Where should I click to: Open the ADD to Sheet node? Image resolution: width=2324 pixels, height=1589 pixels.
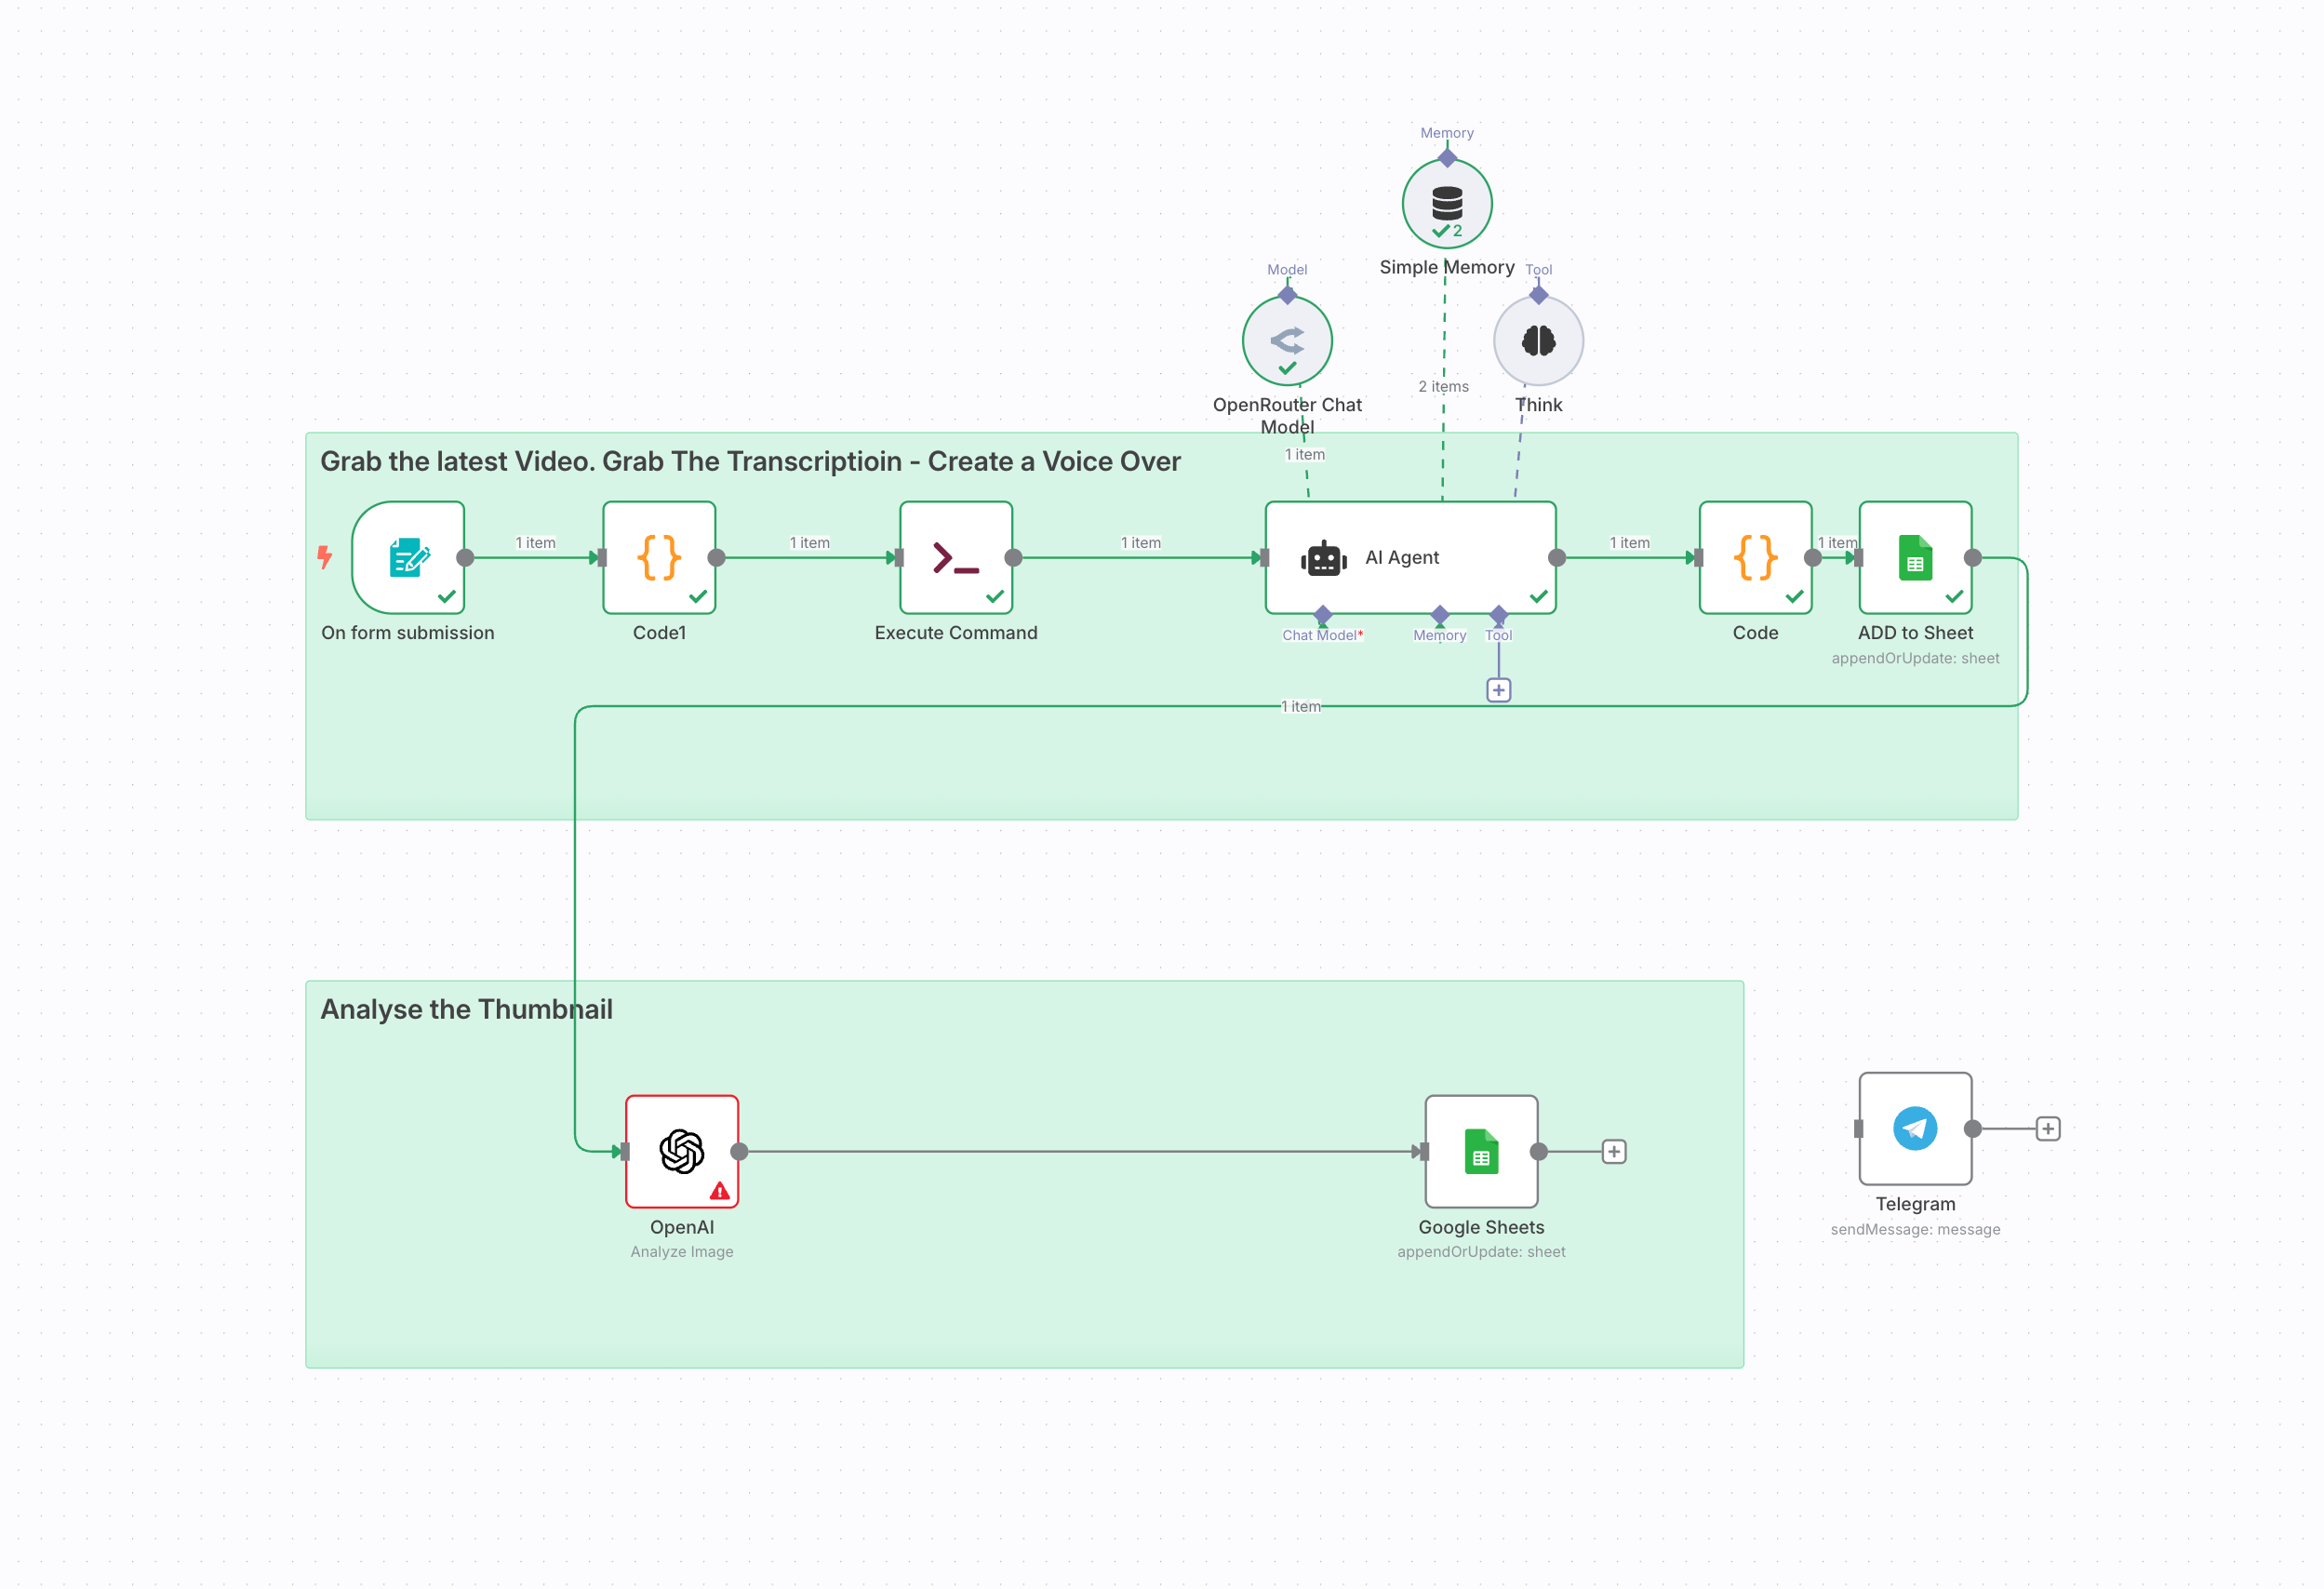coord(1914,557)
